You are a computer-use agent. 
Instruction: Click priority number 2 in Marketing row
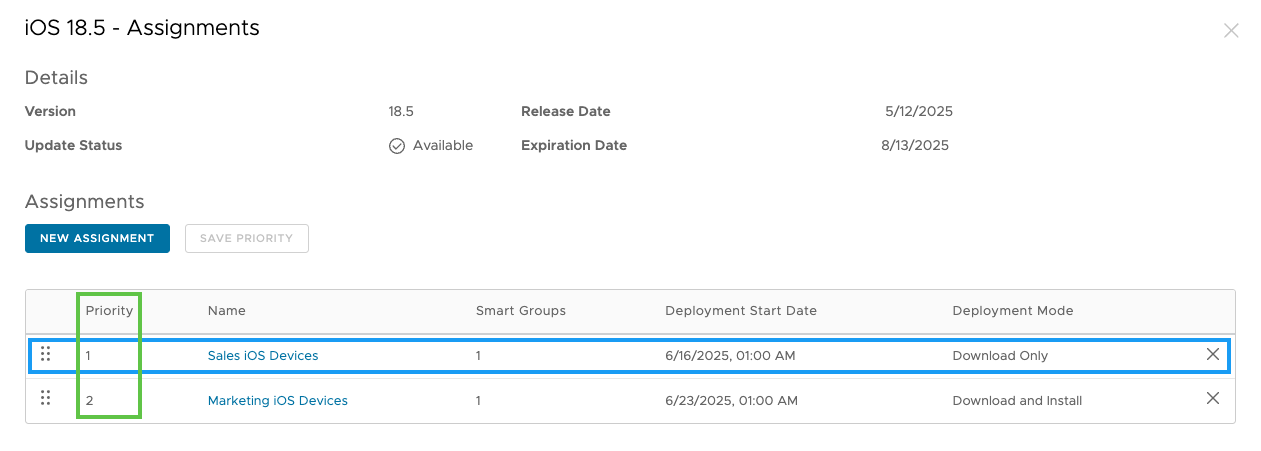(x=89, y=400)
